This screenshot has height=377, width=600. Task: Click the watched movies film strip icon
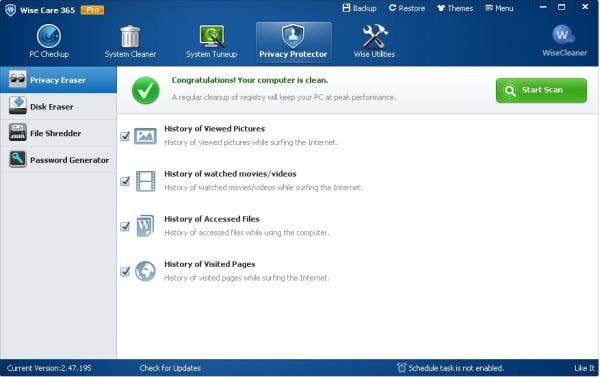(x=146, y=181)
